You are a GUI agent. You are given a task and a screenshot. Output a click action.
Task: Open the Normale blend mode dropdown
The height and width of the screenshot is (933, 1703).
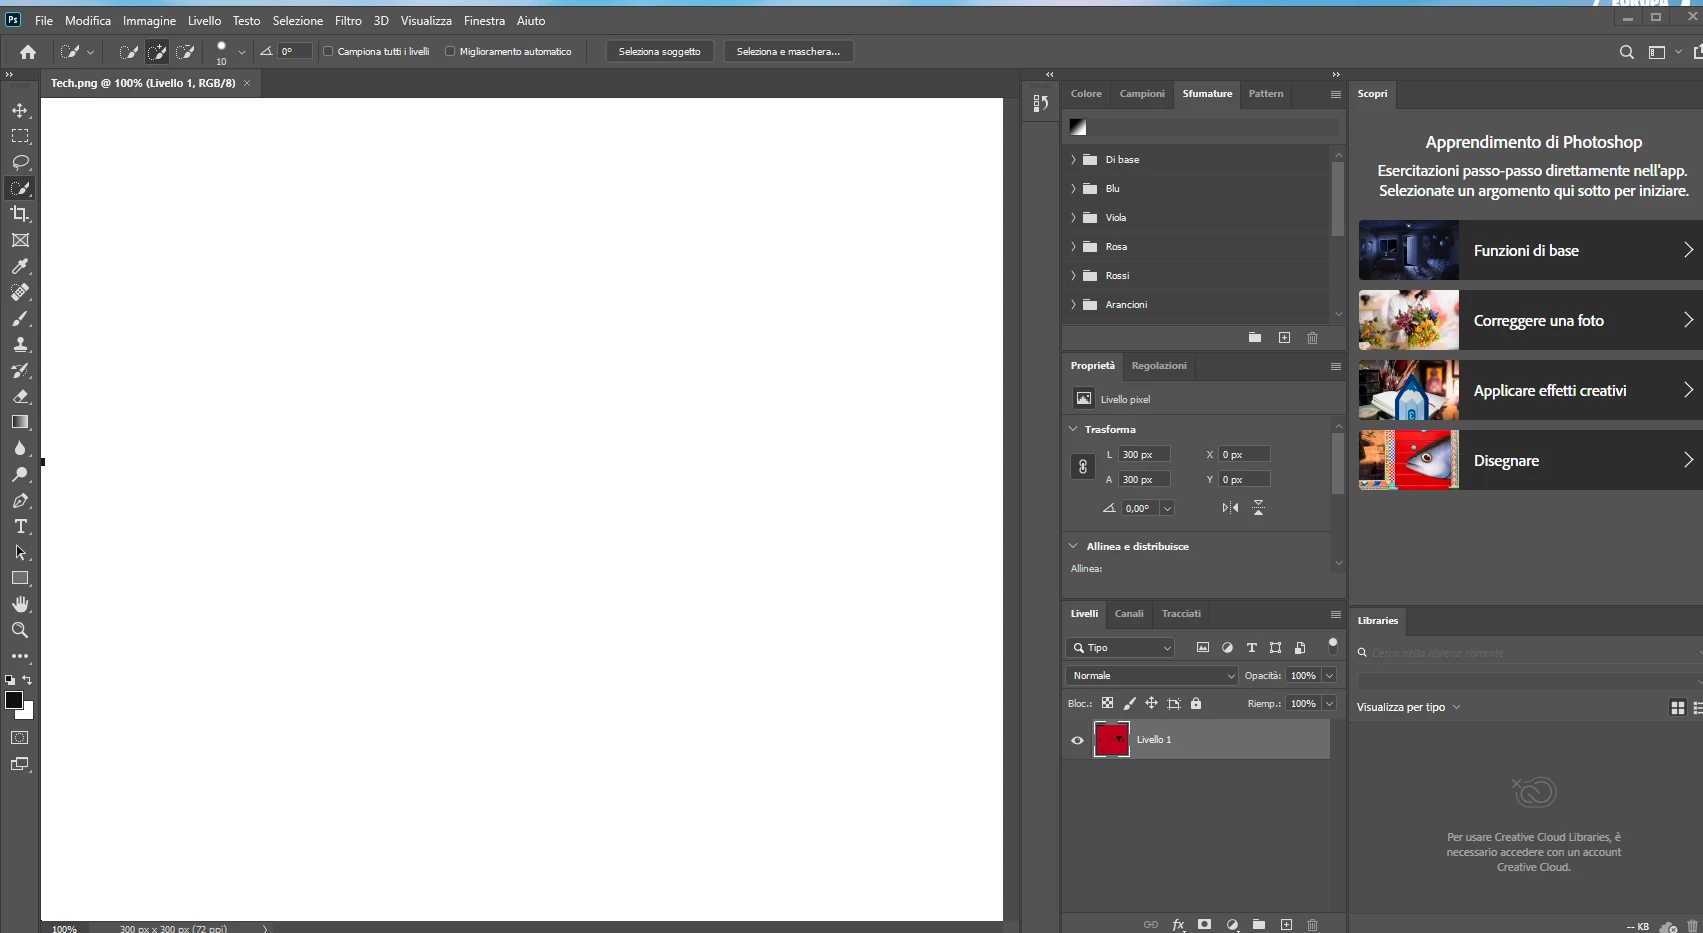pos(1152,676)
